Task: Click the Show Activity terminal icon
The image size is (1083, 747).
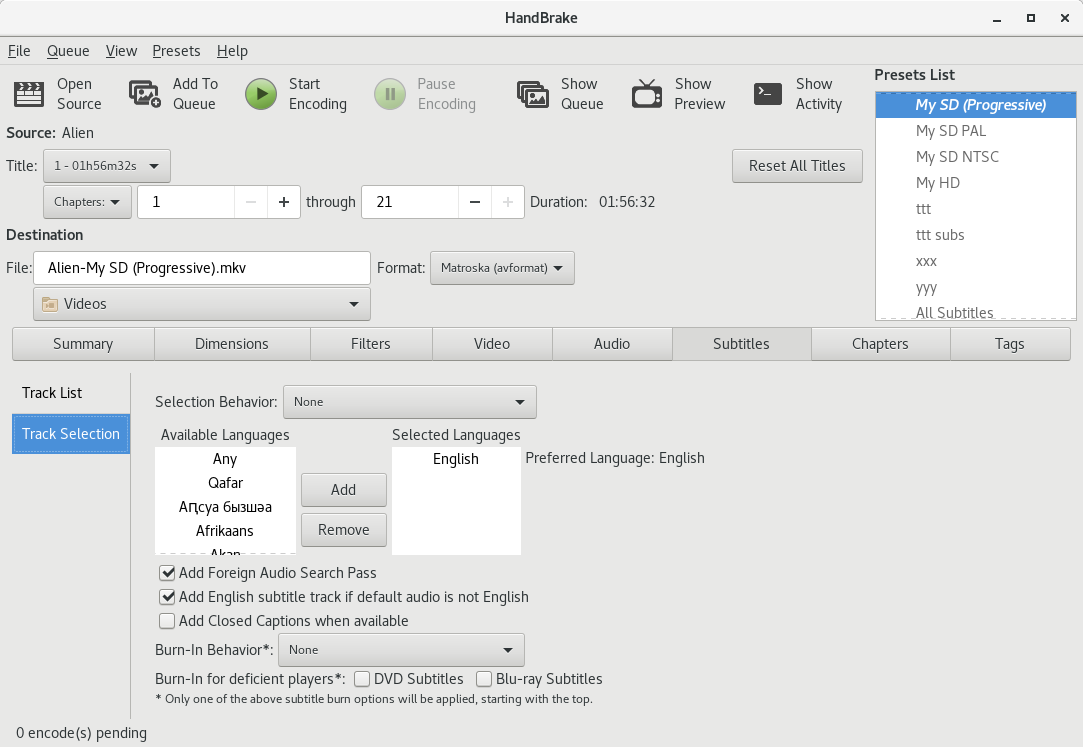Action: click(767, 94)
